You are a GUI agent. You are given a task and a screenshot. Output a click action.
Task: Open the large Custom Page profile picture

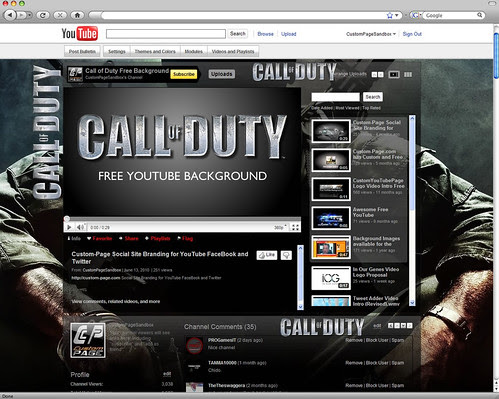(88, 340)
